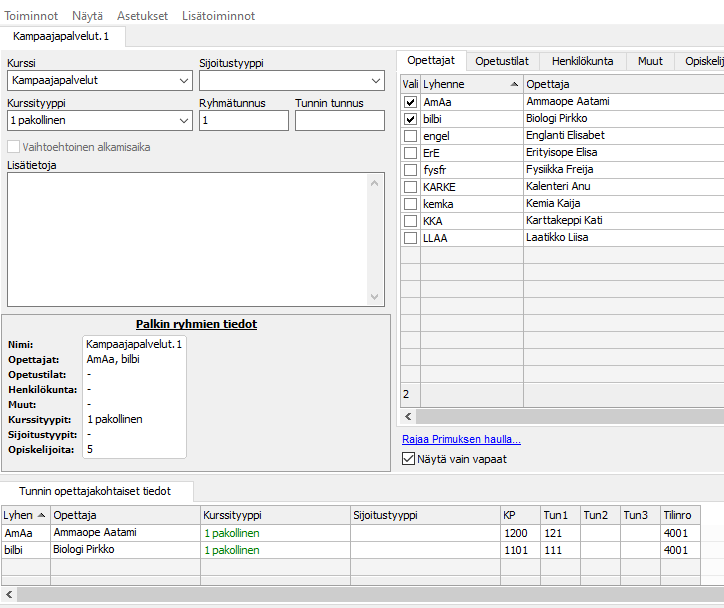Click in the Ryhmätunnus field
The width and height of the screenshot is (724, 608).
pos(243,121)
